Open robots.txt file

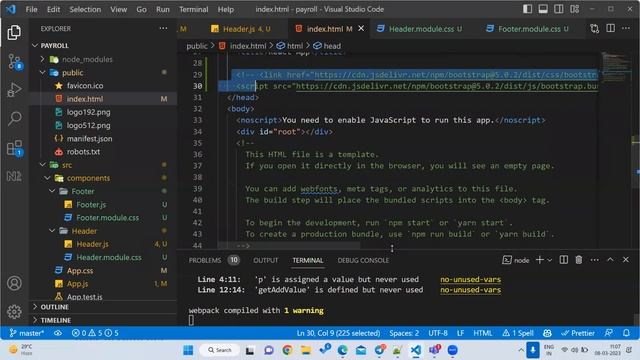coord(83,152)
